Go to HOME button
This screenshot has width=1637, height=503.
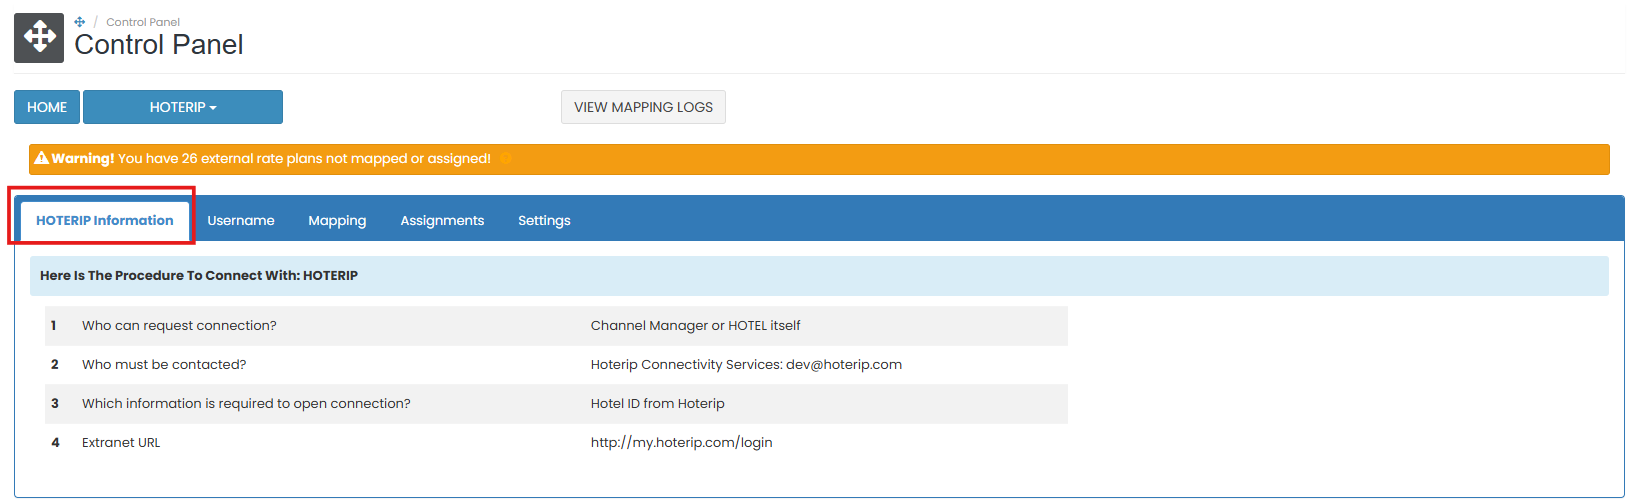click(x=47, y=107)
